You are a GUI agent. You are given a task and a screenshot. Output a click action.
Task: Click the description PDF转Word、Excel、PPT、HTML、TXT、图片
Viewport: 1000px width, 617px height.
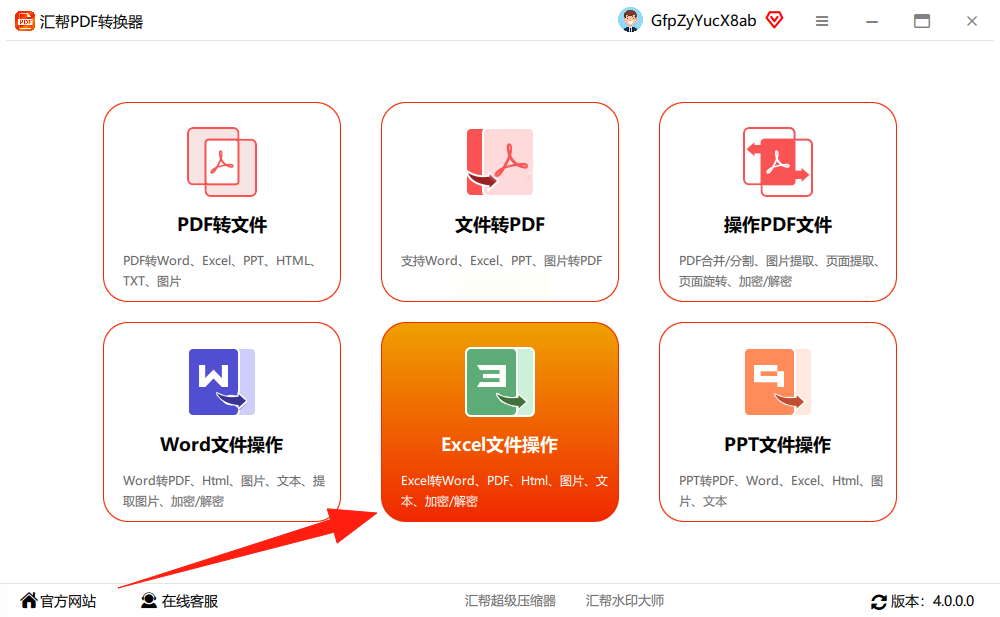tap(221, 271)
